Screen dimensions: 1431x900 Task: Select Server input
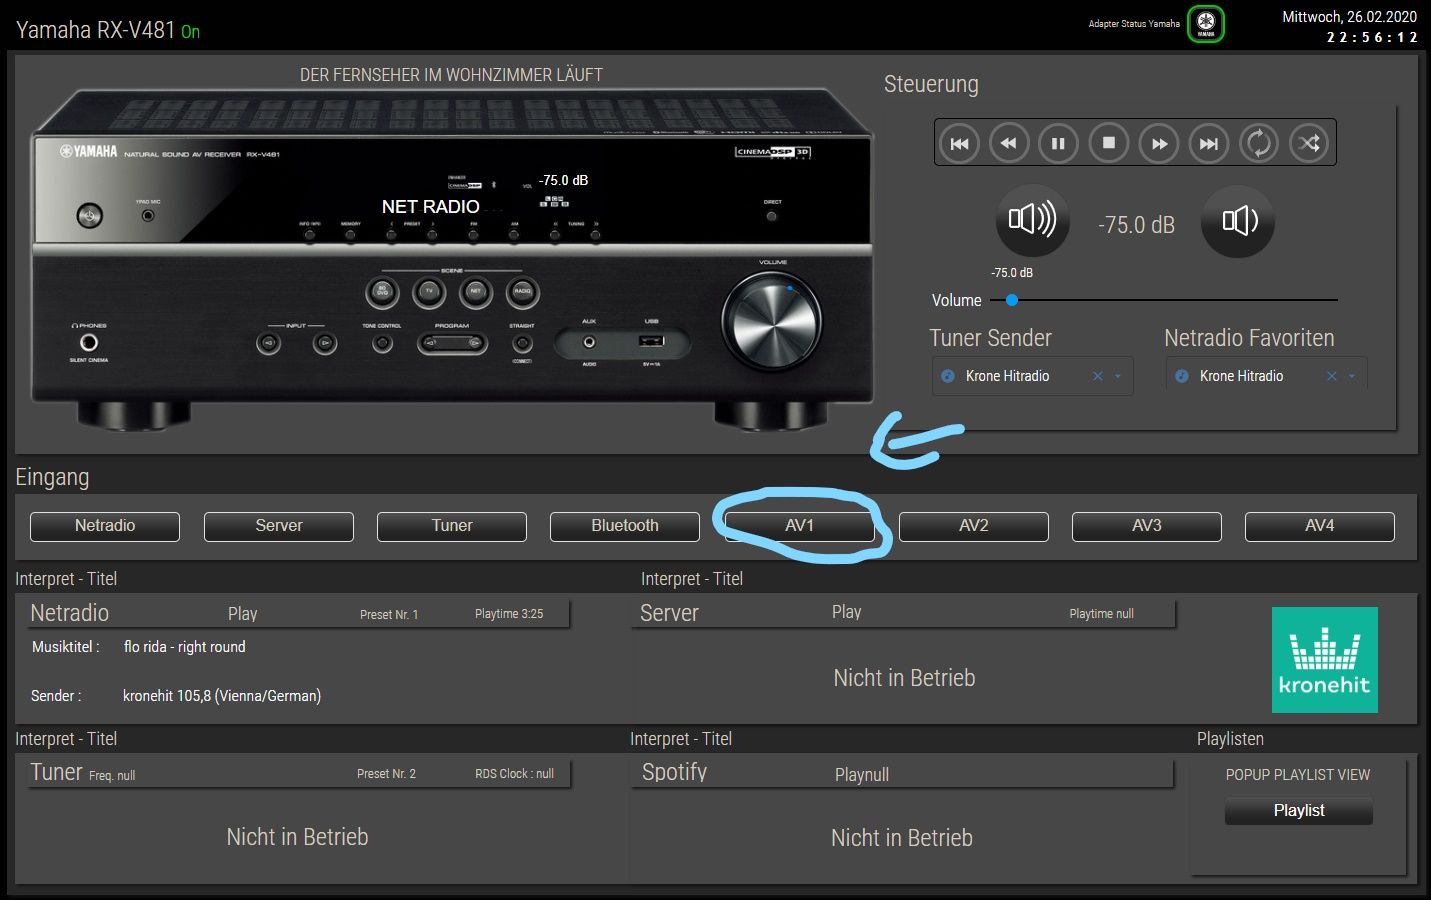(x=279, y=526)
